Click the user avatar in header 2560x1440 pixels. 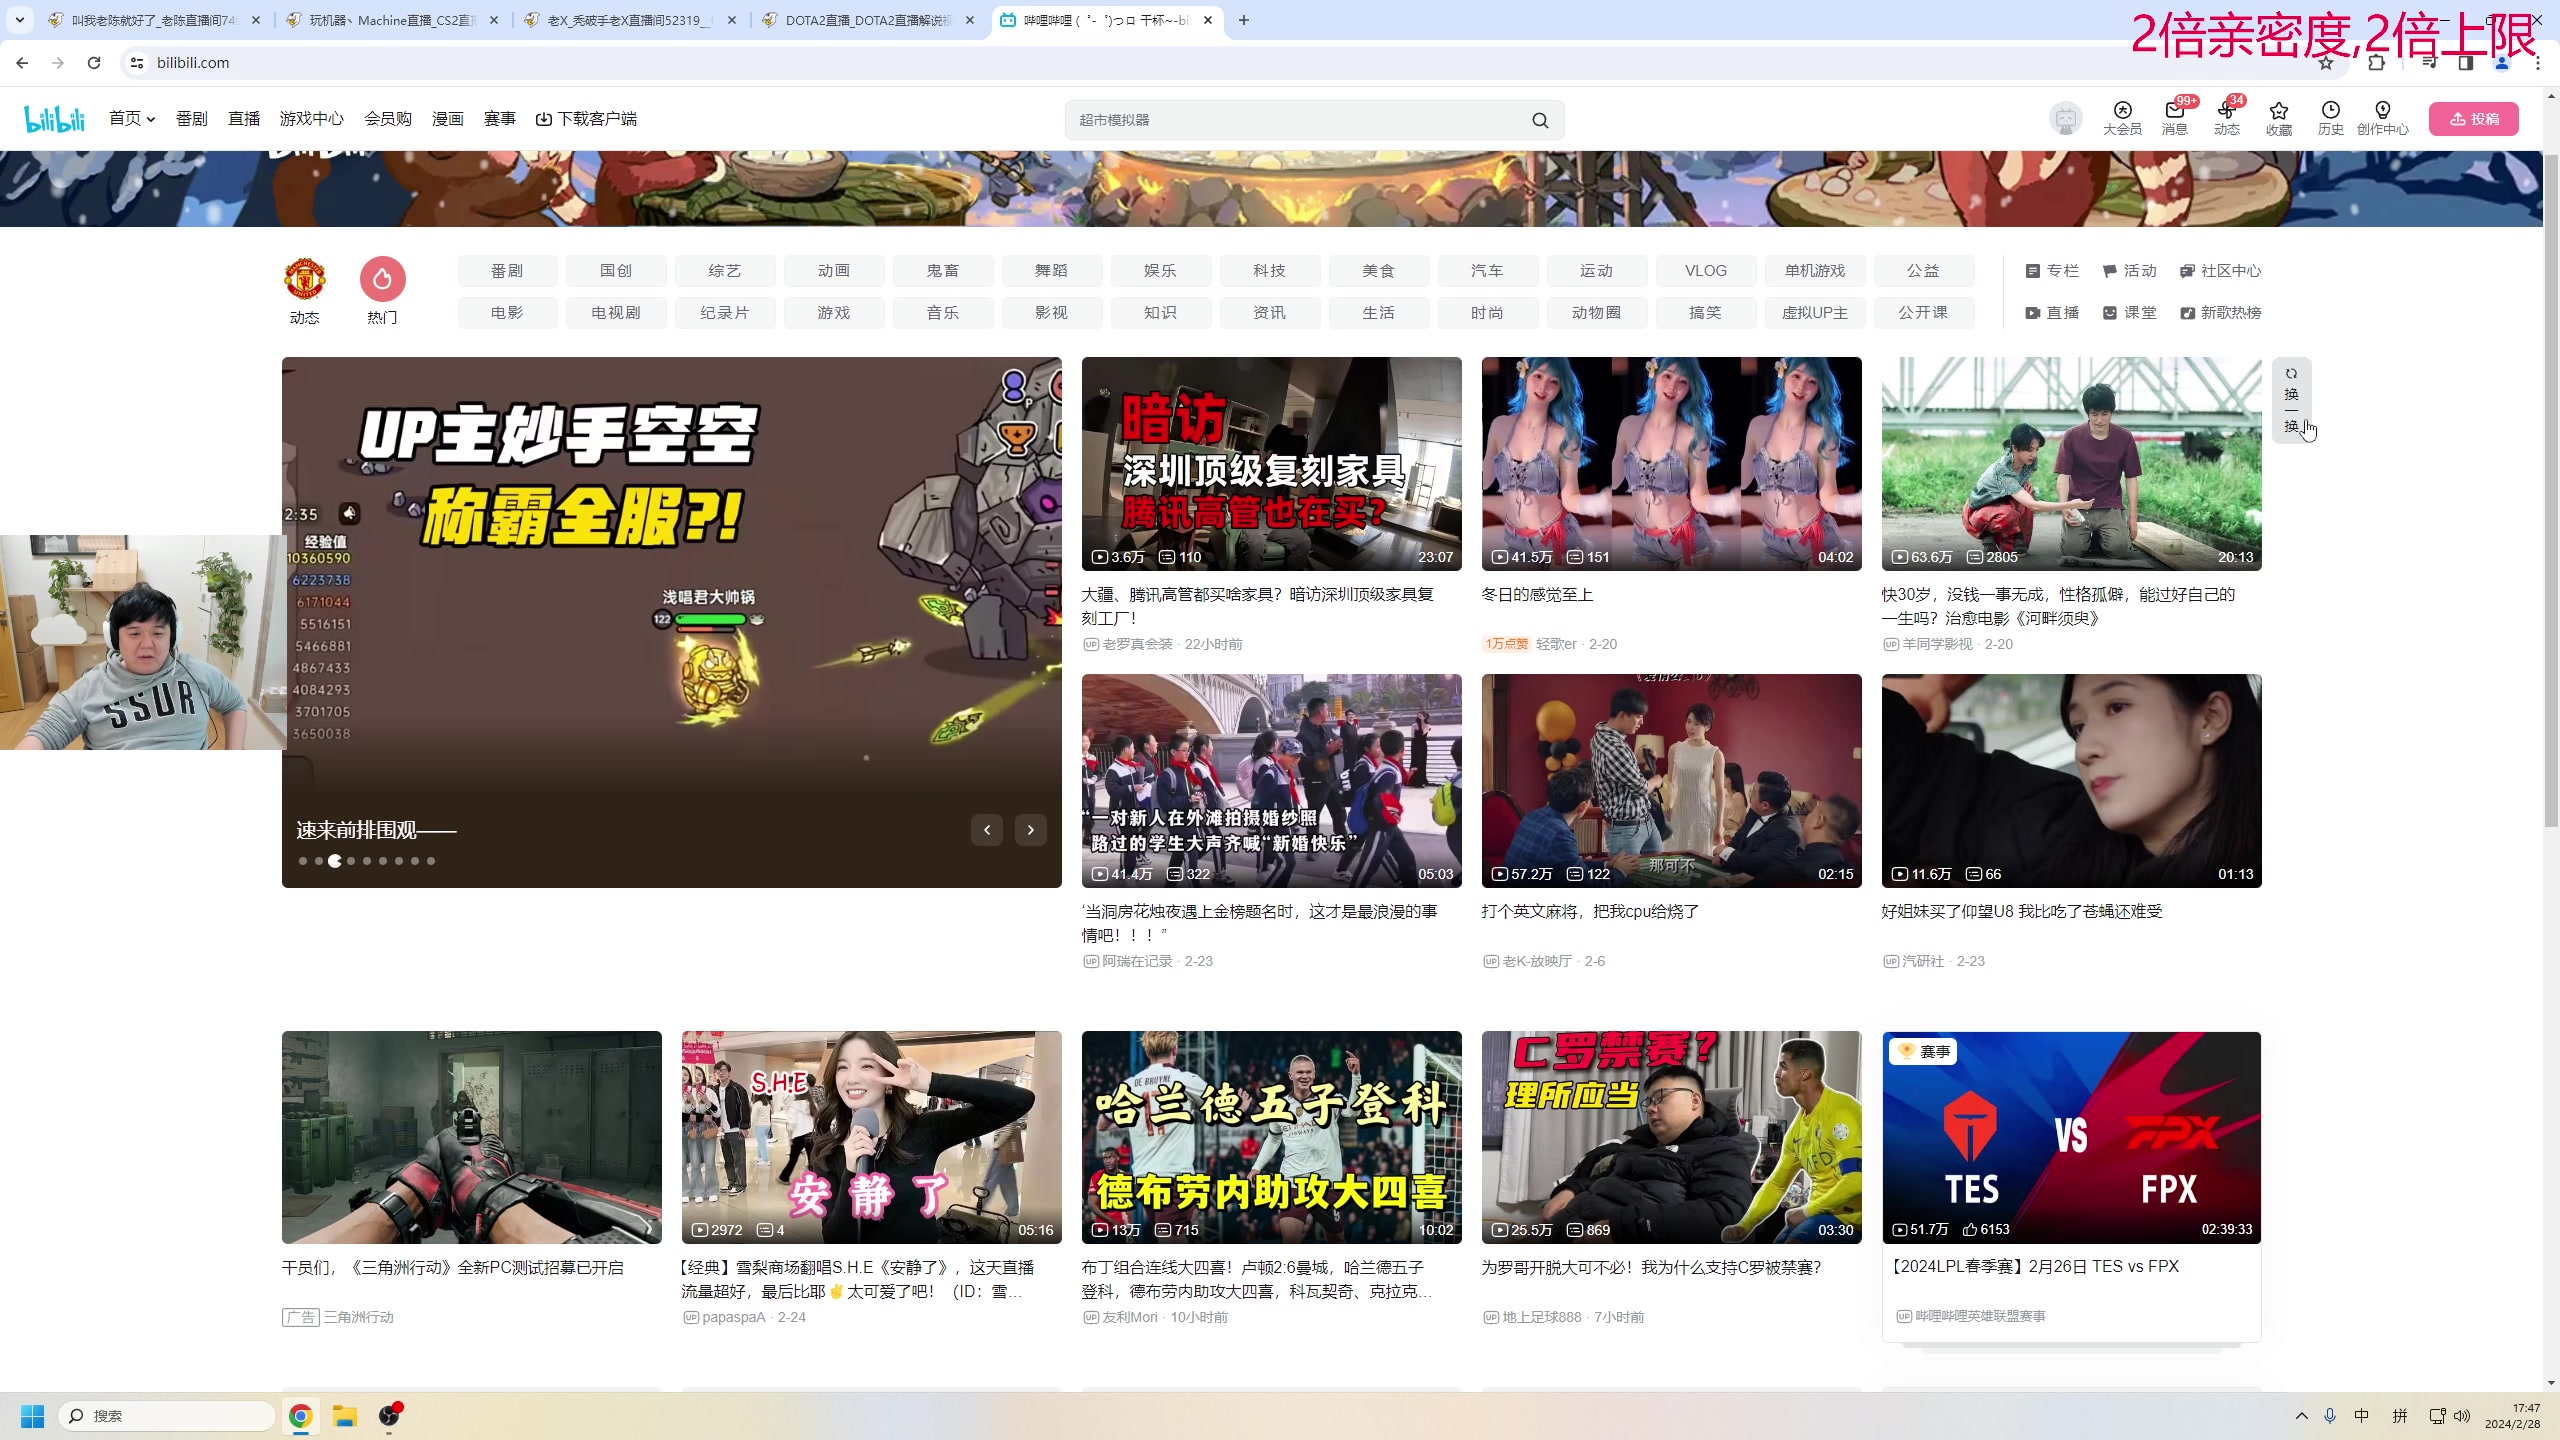[2066, 119]
